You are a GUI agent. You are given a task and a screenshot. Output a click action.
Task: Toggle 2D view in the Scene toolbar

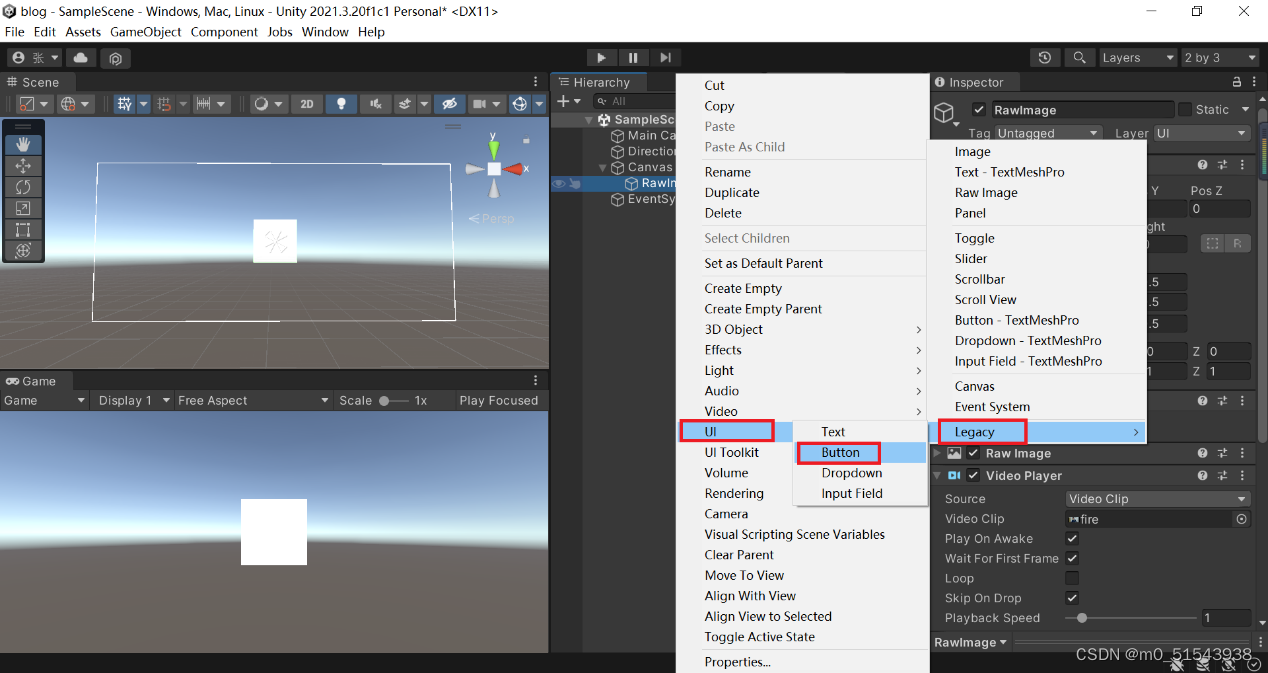306,103
